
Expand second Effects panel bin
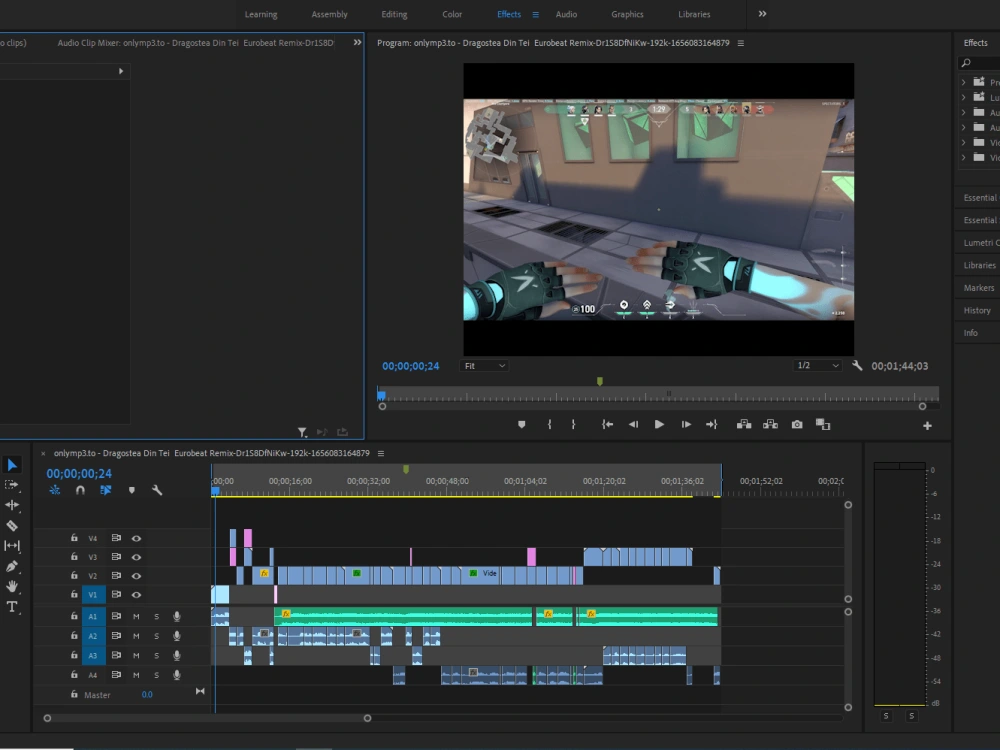964,97
